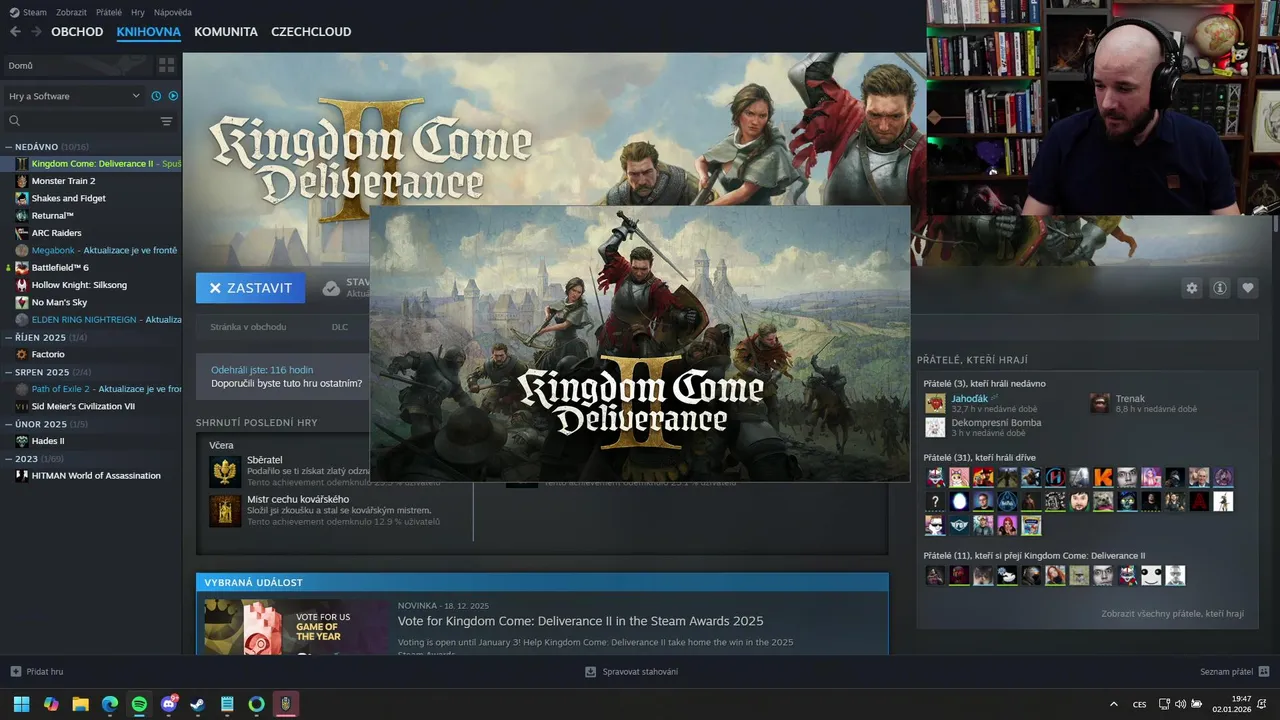Toggle the ready-to-play filter icon
The height and width of the screenshot is (720, 1280).
(173, 96)
